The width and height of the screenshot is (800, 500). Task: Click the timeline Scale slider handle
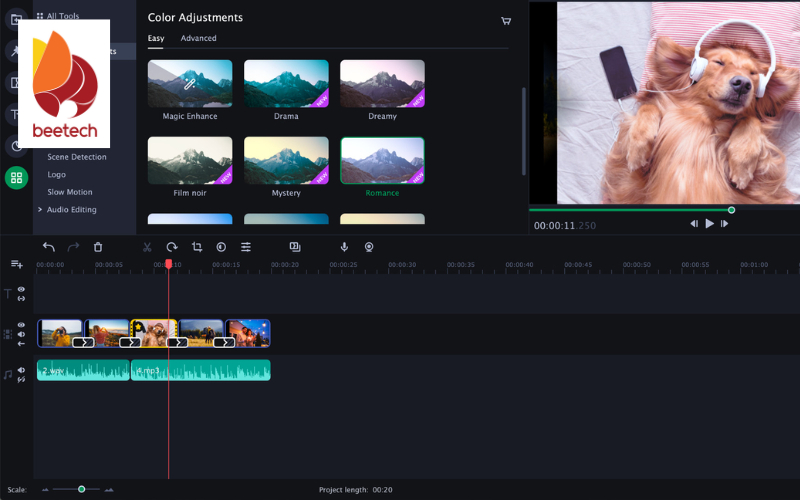click(82, 489)
